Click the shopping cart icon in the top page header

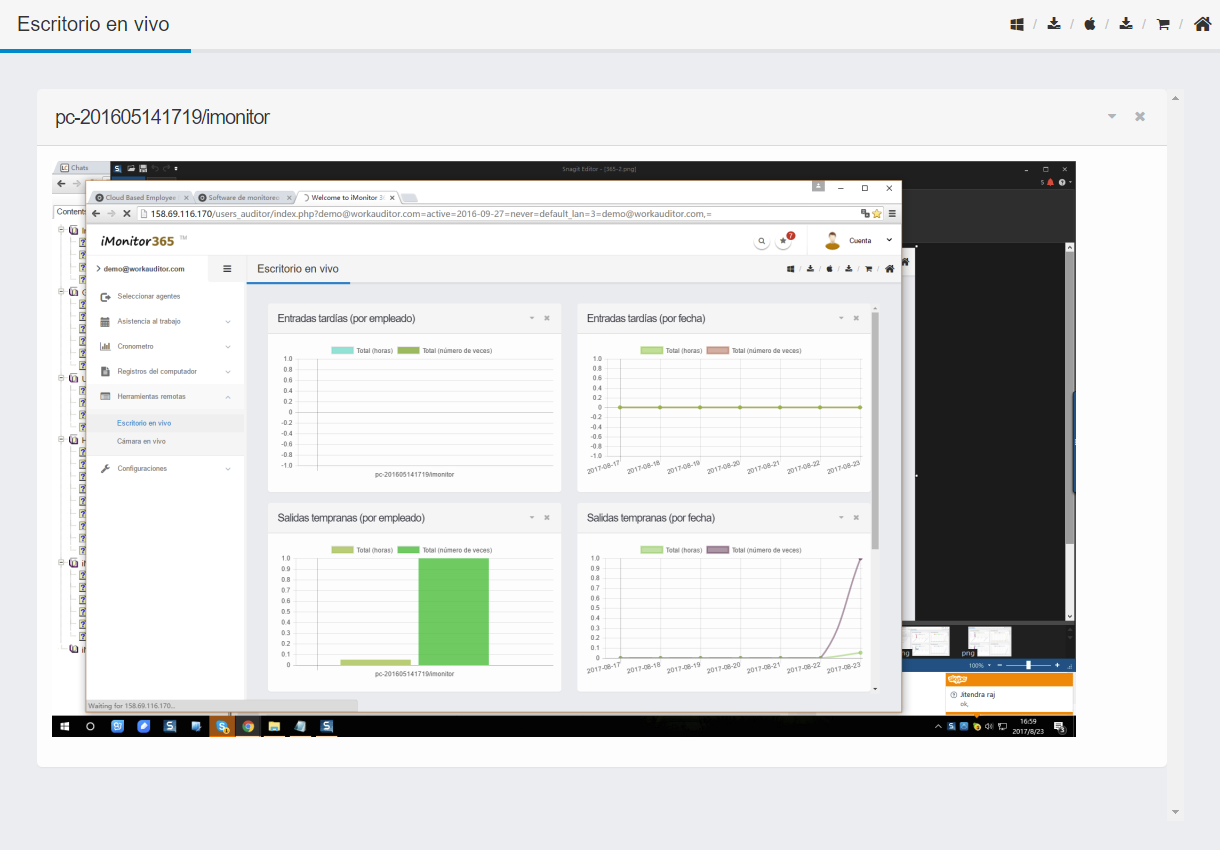pos(1163,24)
